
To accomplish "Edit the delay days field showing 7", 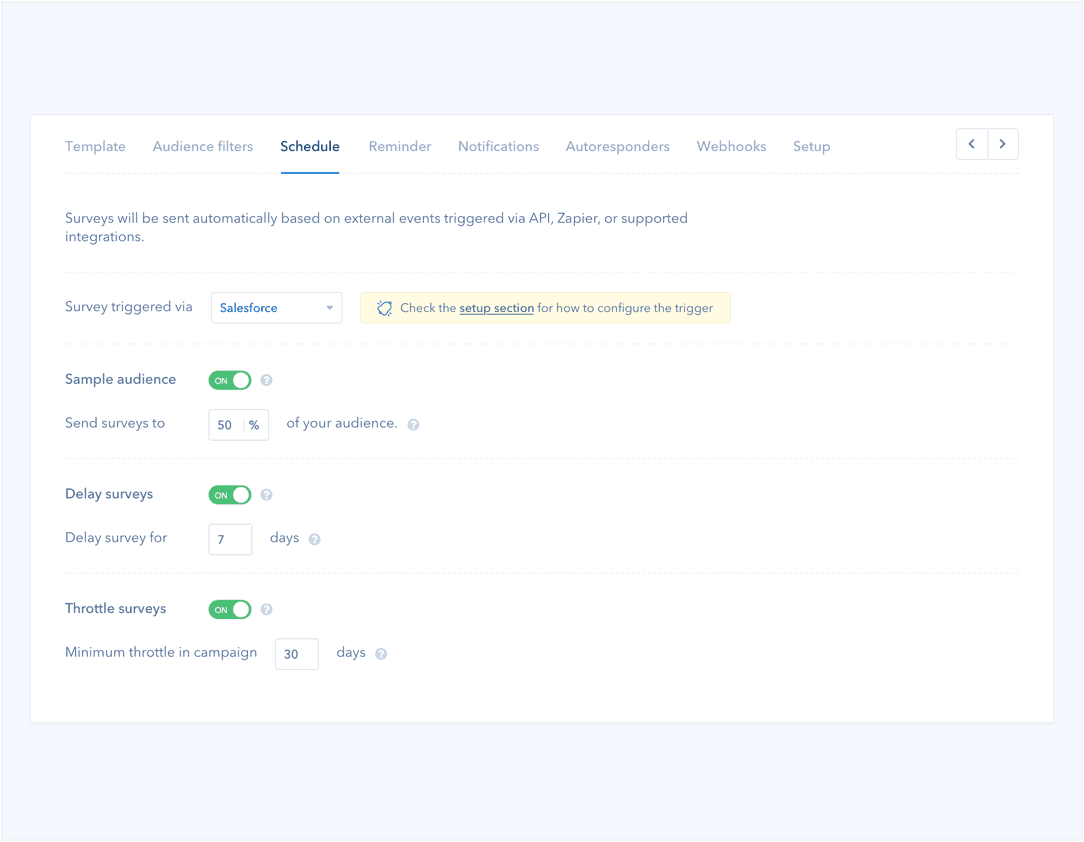I will click(230, 539).
